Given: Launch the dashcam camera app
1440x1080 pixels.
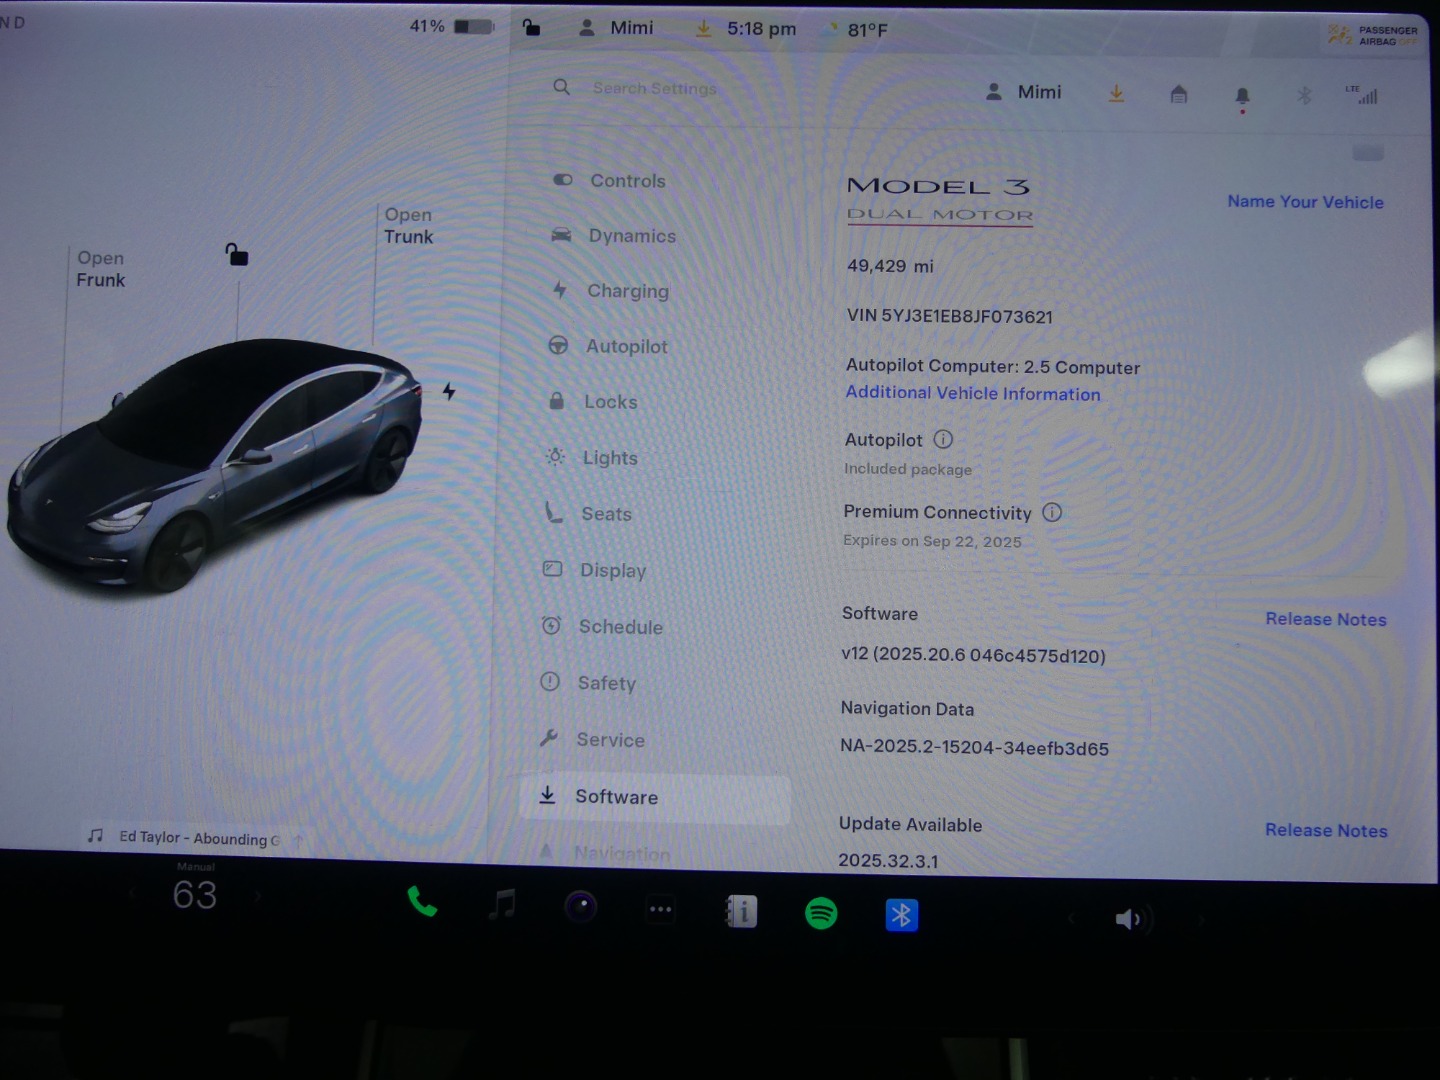Looking at the screenshot, I should pos(581,907).
